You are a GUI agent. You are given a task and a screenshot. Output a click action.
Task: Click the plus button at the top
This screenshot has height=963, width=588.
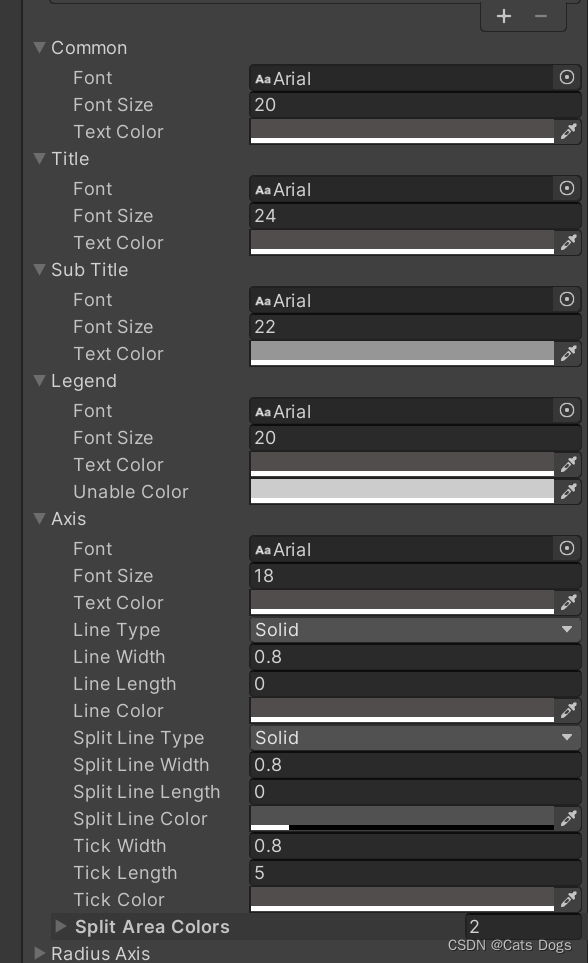[x=504, y=15]
